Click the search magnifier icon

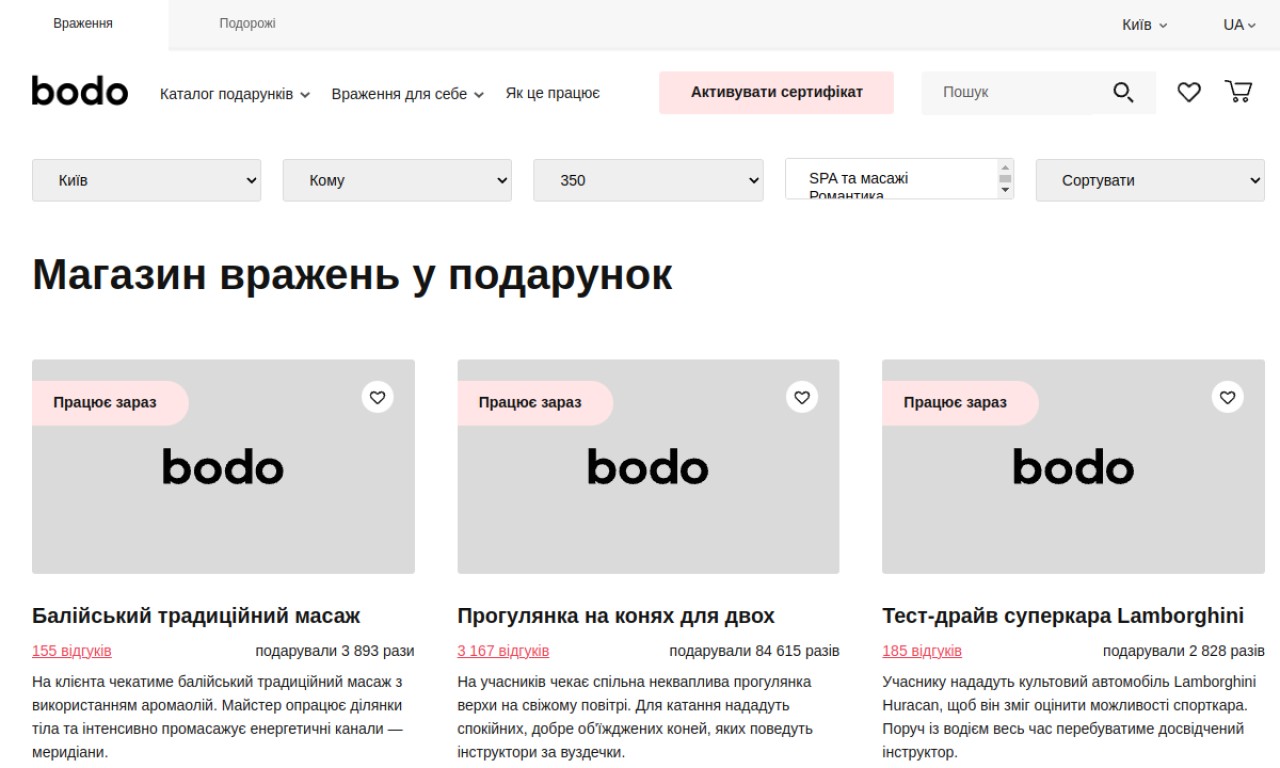1123,93
